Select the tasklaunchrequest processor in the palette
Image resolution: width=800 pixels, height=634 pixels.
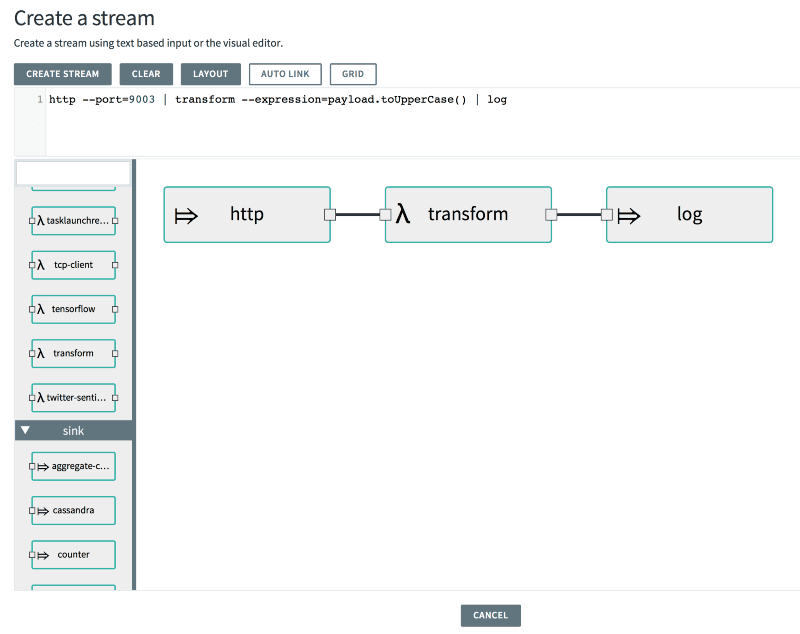pos(73,220)
